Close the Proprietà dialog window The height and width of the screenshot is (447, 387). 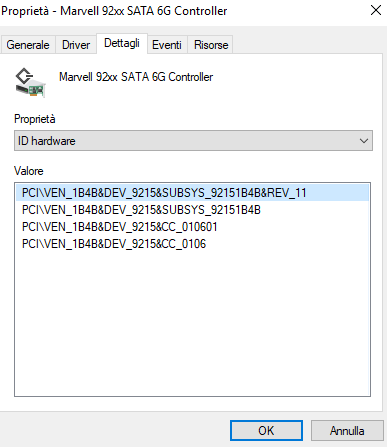tap(376, 10)
